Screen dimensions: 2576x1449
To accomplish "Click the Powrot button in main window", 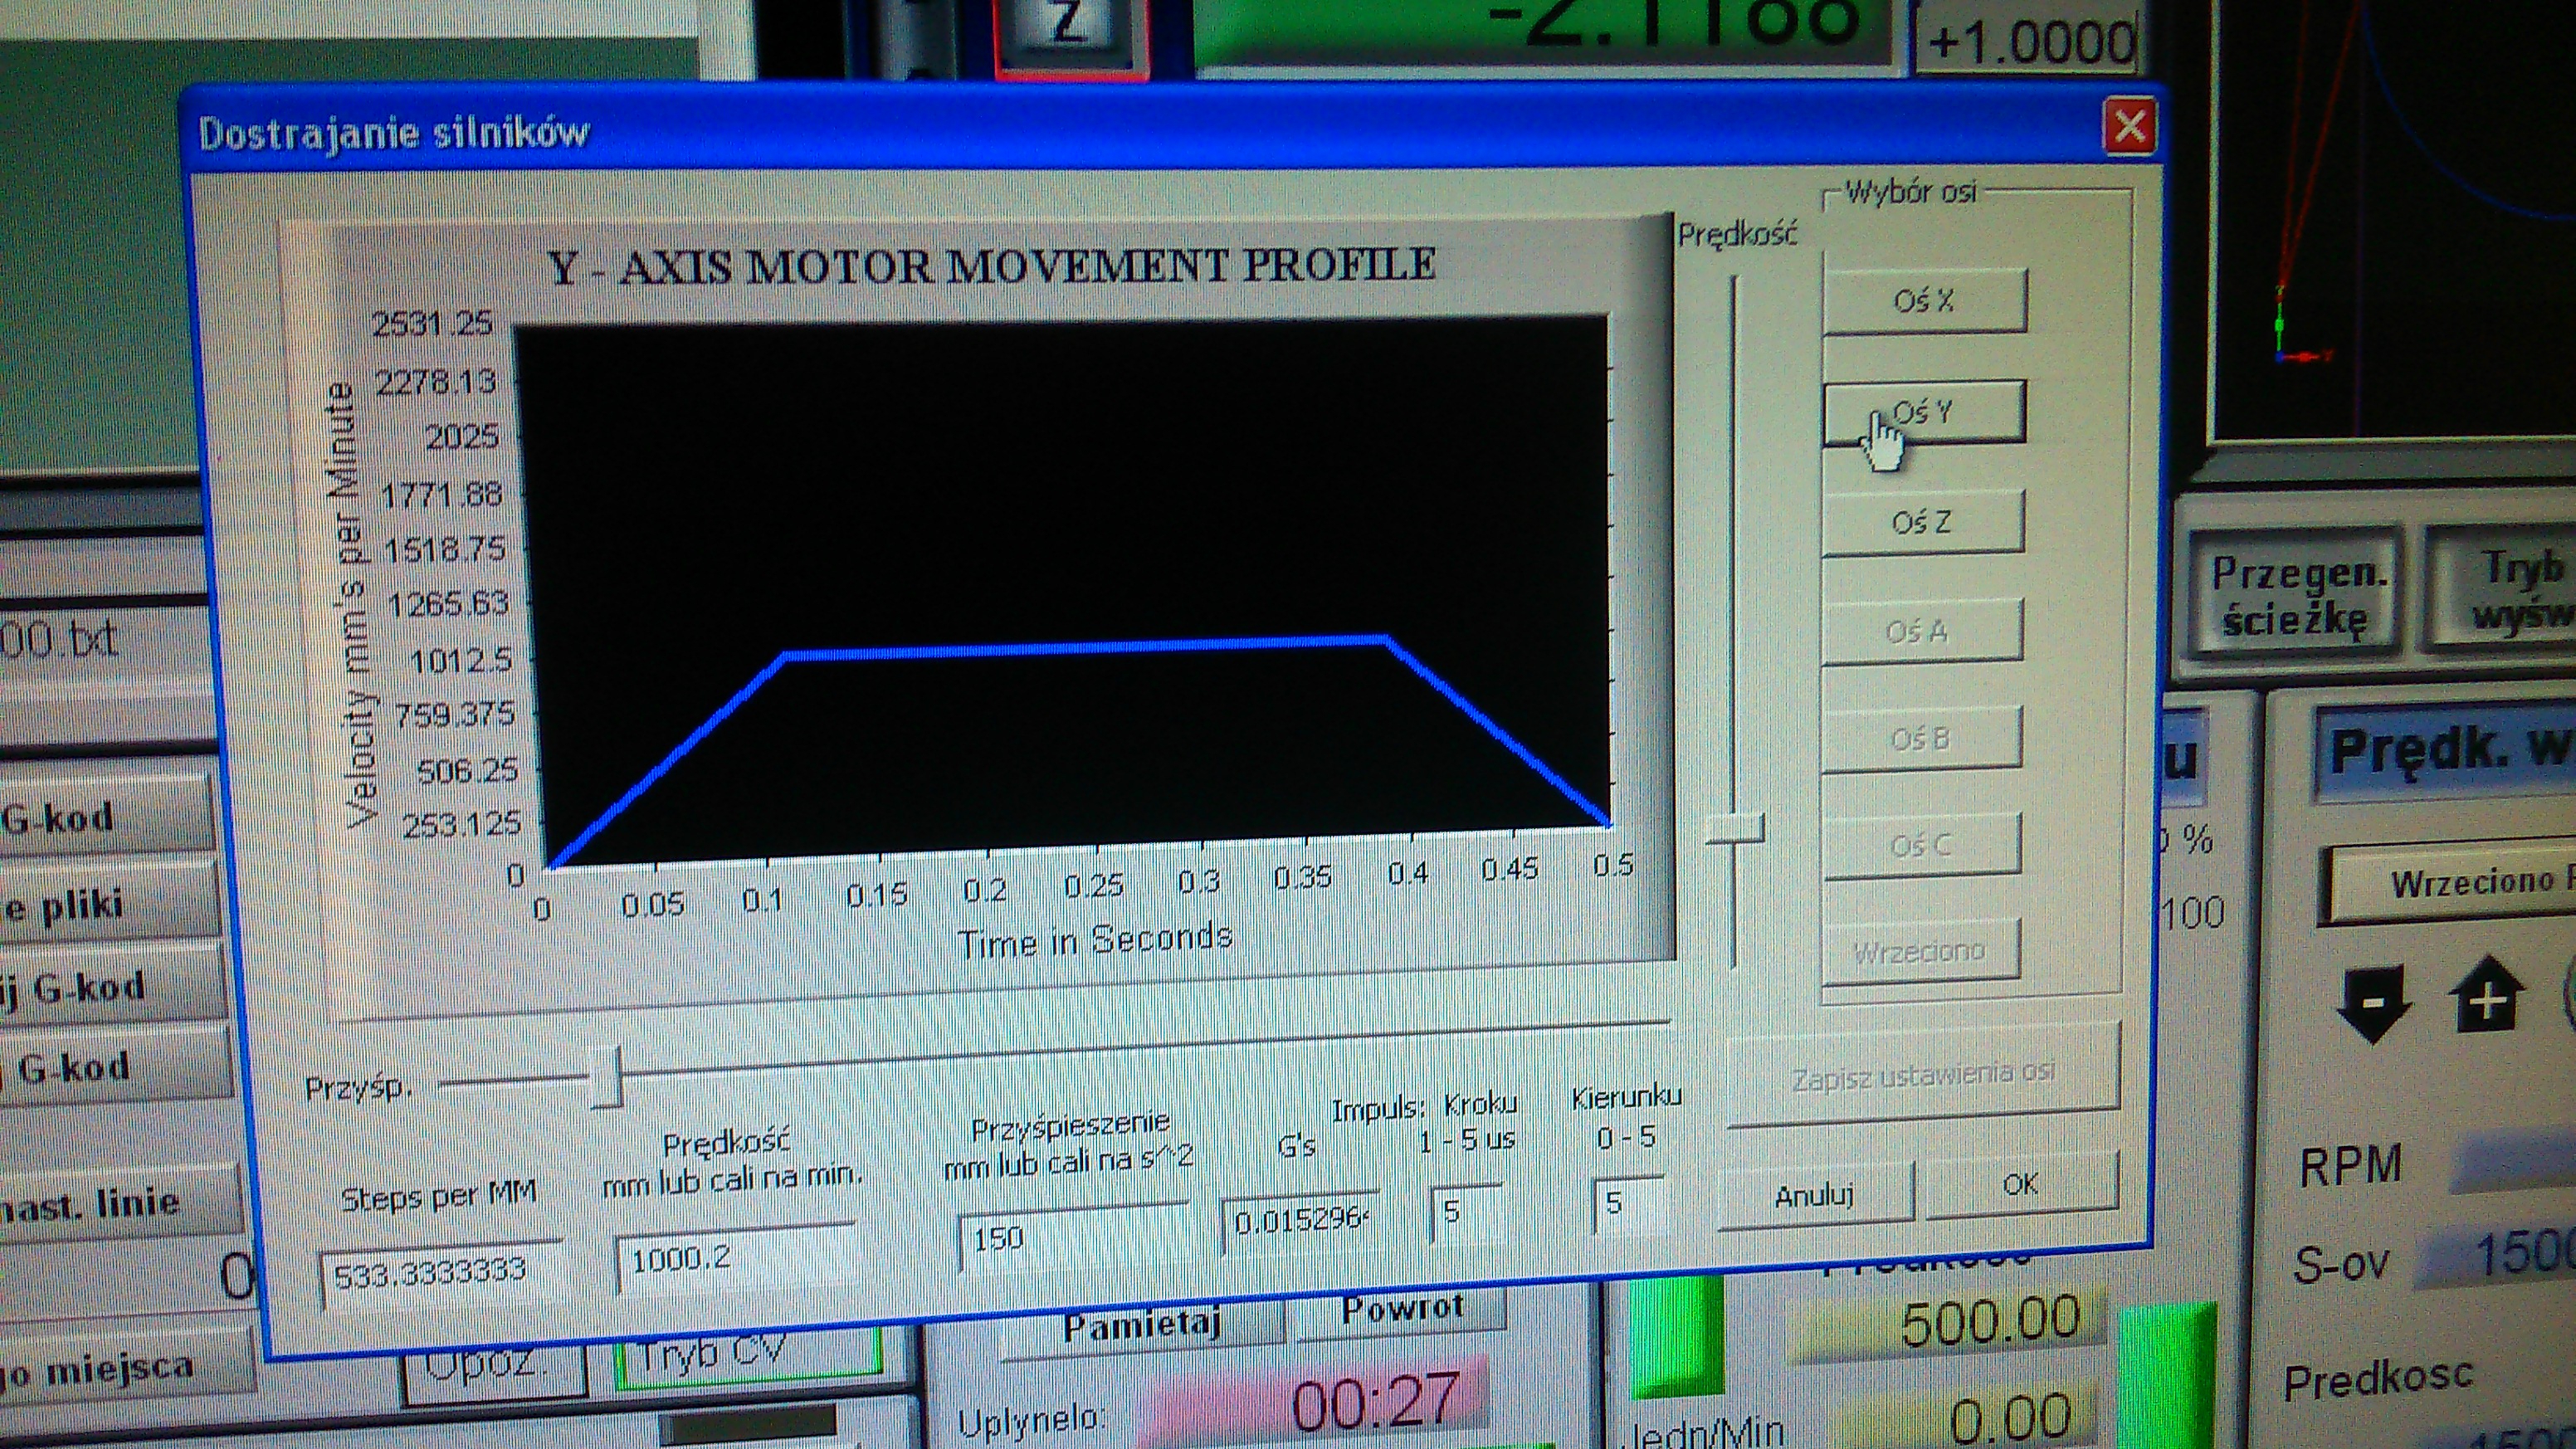I will coord(1402,1308).
